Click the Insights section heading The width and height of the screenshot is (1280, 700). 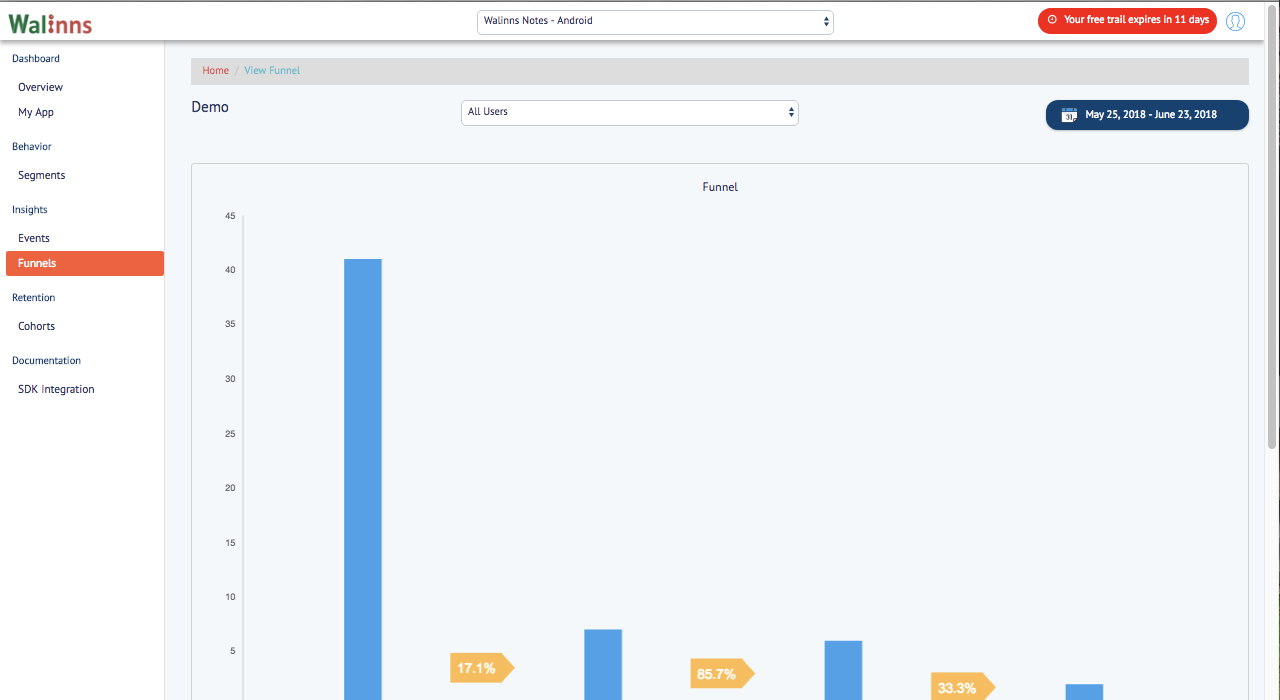click(x=30, y=209)
